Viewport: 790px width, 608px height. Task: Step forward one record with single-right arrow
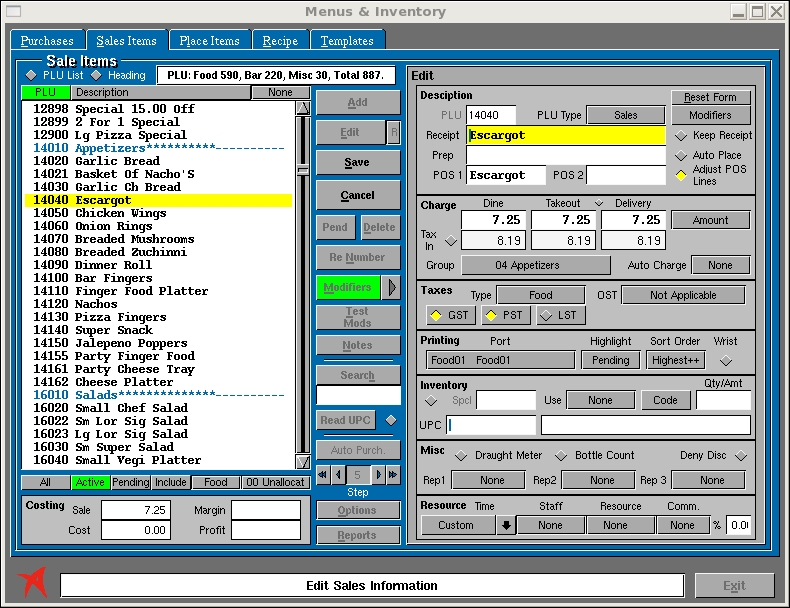click(x=379, y=475)
